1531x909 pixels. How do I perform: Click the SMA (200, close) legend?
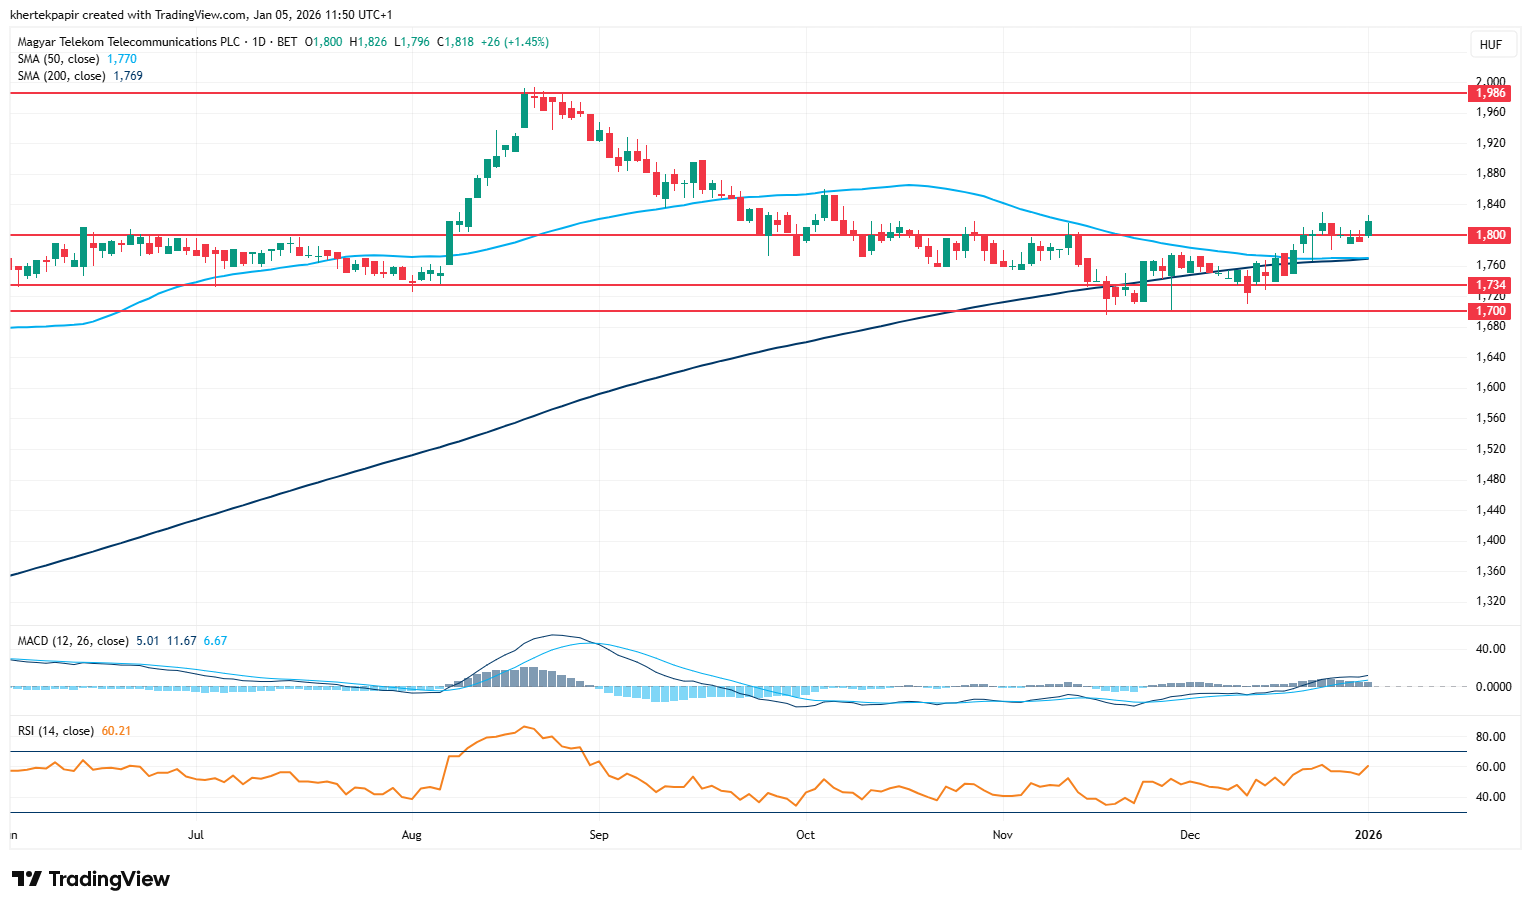[61, 76]
